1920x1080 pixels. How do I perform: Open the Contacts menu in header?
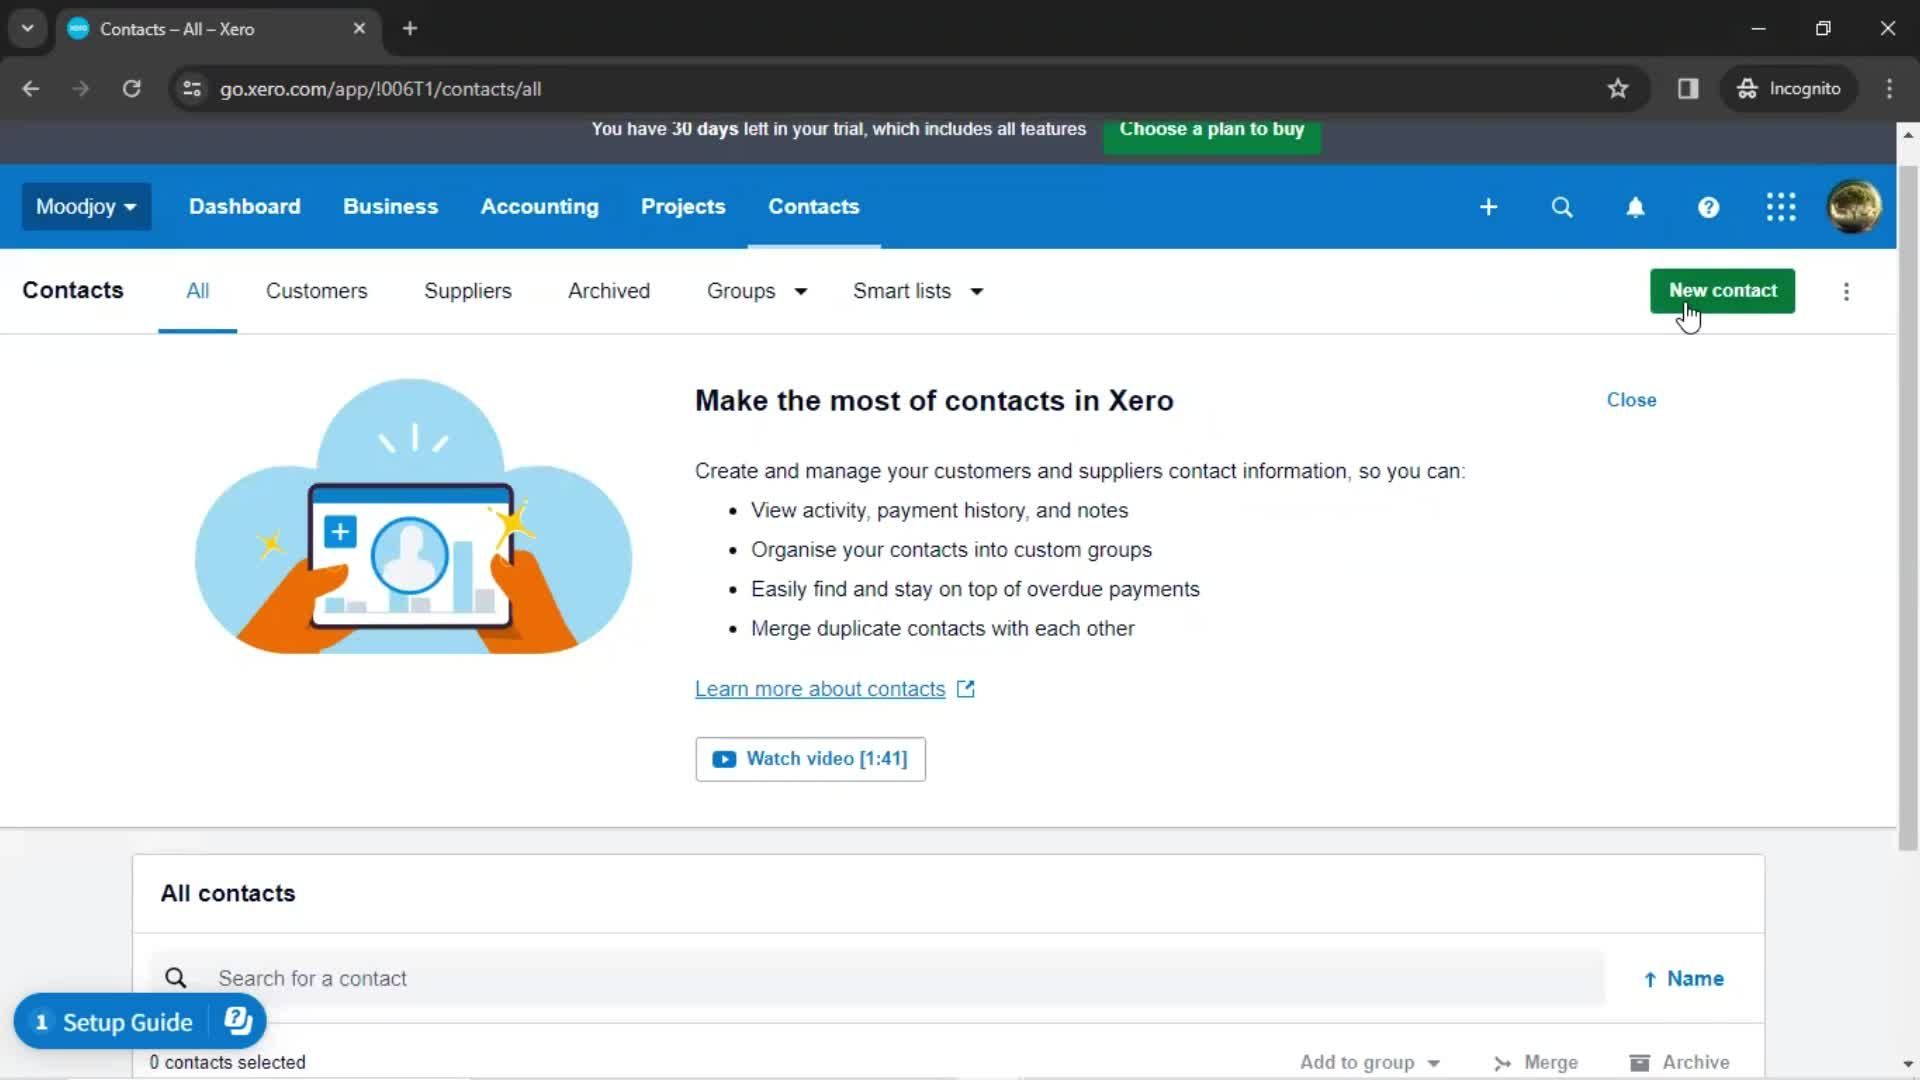[x=813, y=207]
